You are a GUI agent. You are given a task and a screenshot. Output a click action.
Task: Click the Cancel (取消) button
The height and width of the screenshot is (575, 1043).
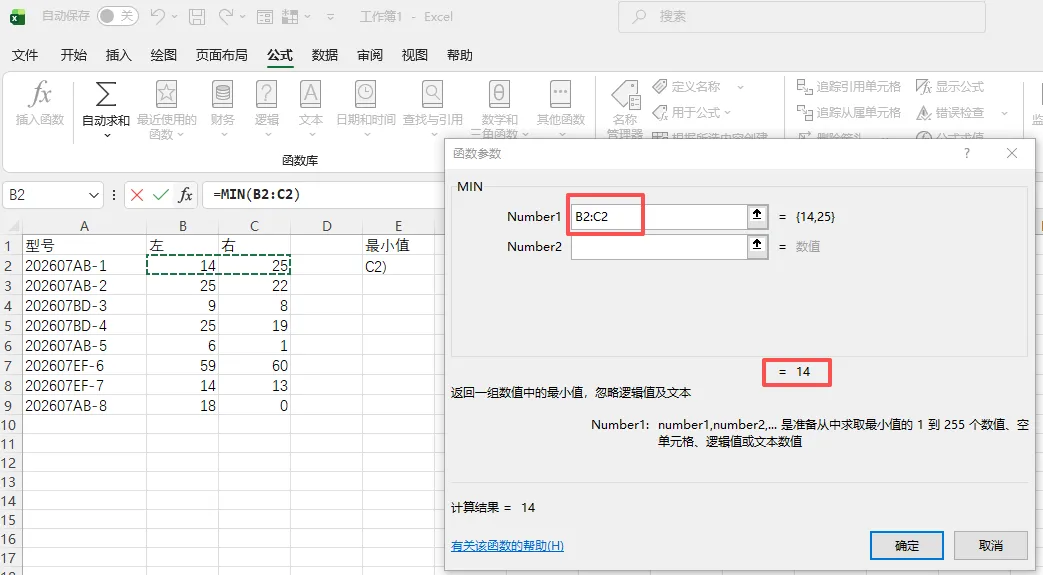990,546
